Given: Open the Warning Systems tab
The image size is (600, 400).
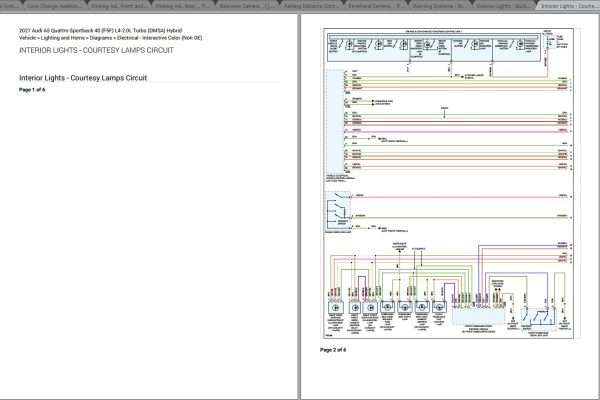Looking at the screenshot, I should tap(440, 6).
